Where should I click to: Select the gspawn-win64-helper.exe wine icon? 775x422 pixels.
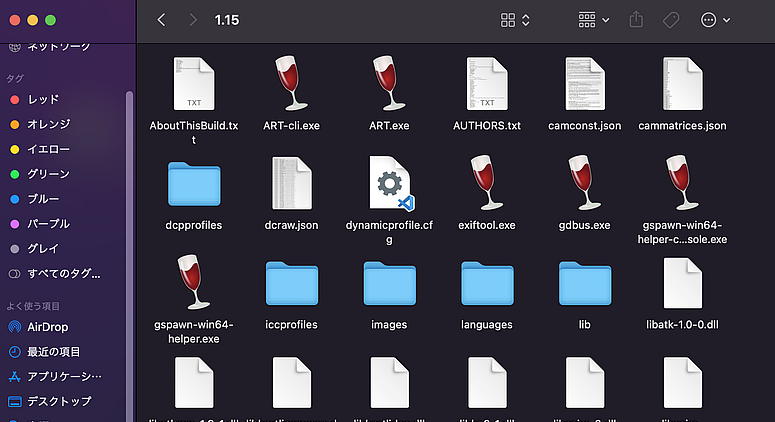click(x=194, y=282)
